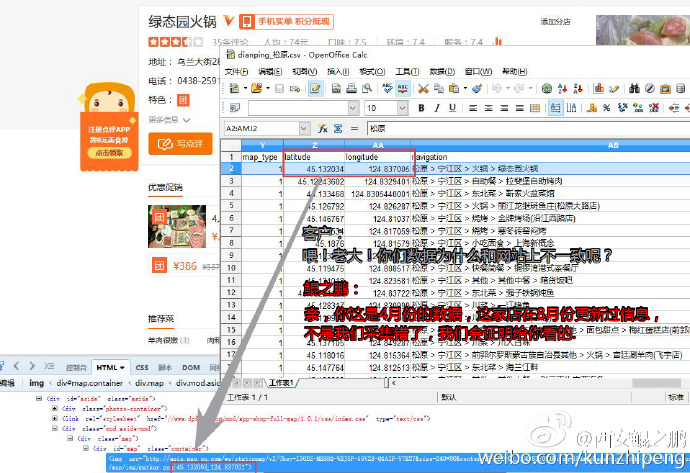The image size is (690, 473).
Task: Click div#map.container breadcrumb in Firebug
Action: point(90,383)
